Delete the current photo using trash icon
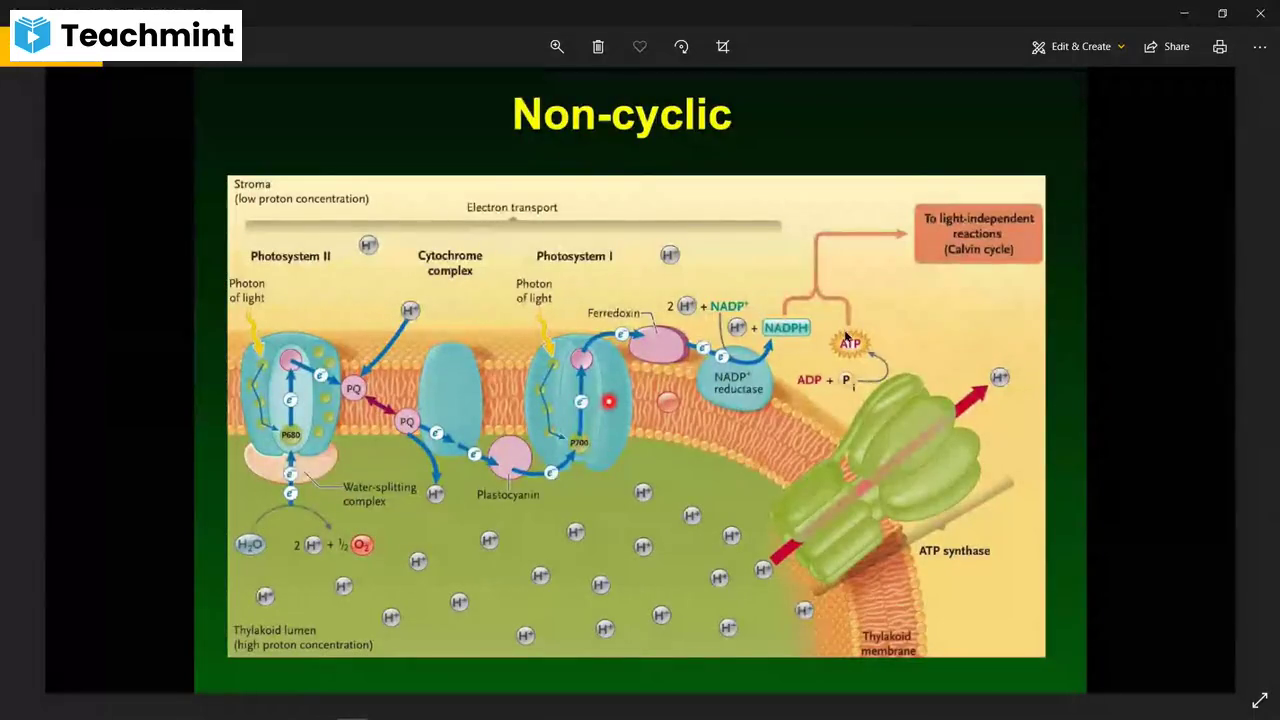 pyautogui.click(x=598, y=46)
